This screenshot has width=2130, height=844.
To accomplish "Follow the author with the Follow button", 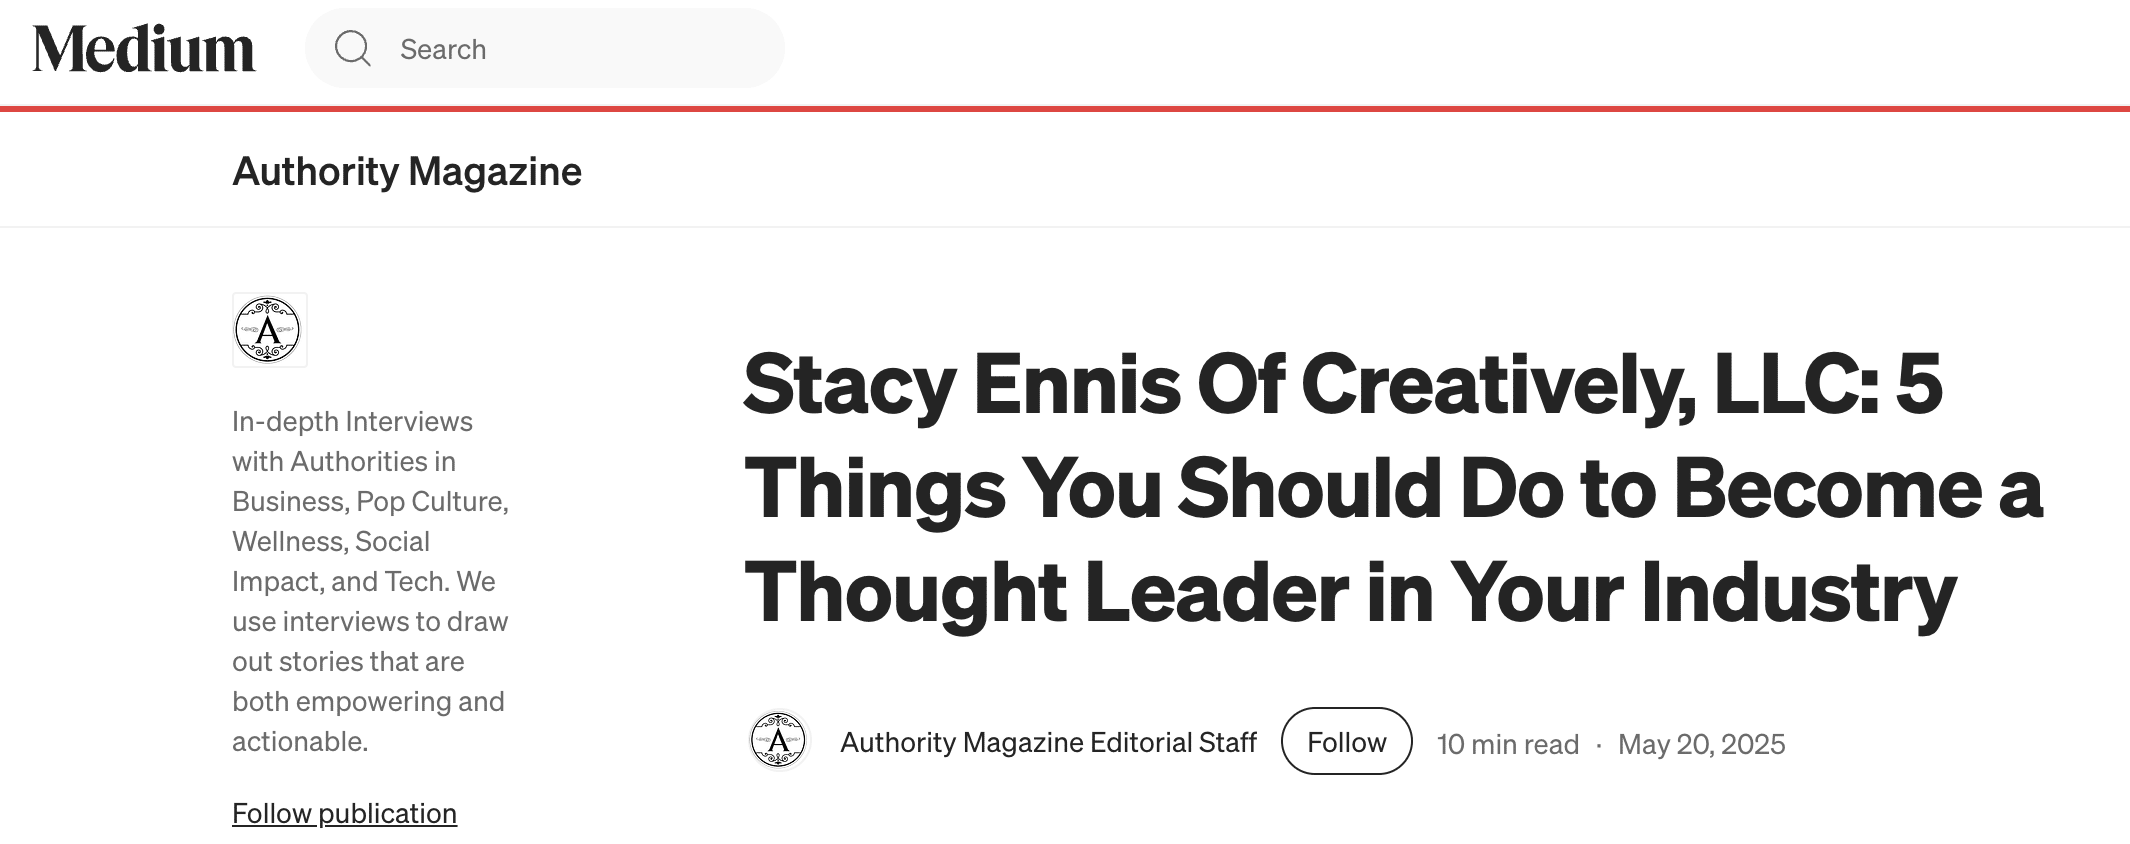I will 1346,741.
